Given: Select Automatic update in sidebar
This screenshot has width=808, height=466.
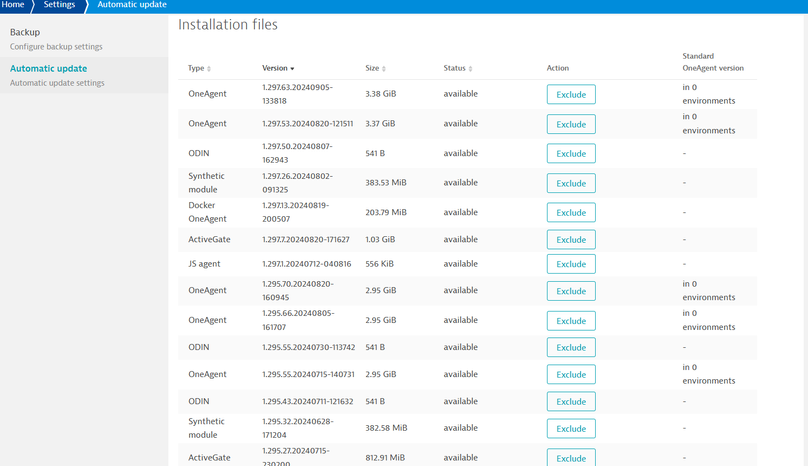Looking at the screenshot, I should pyautogui.click(x=48, y=69).
